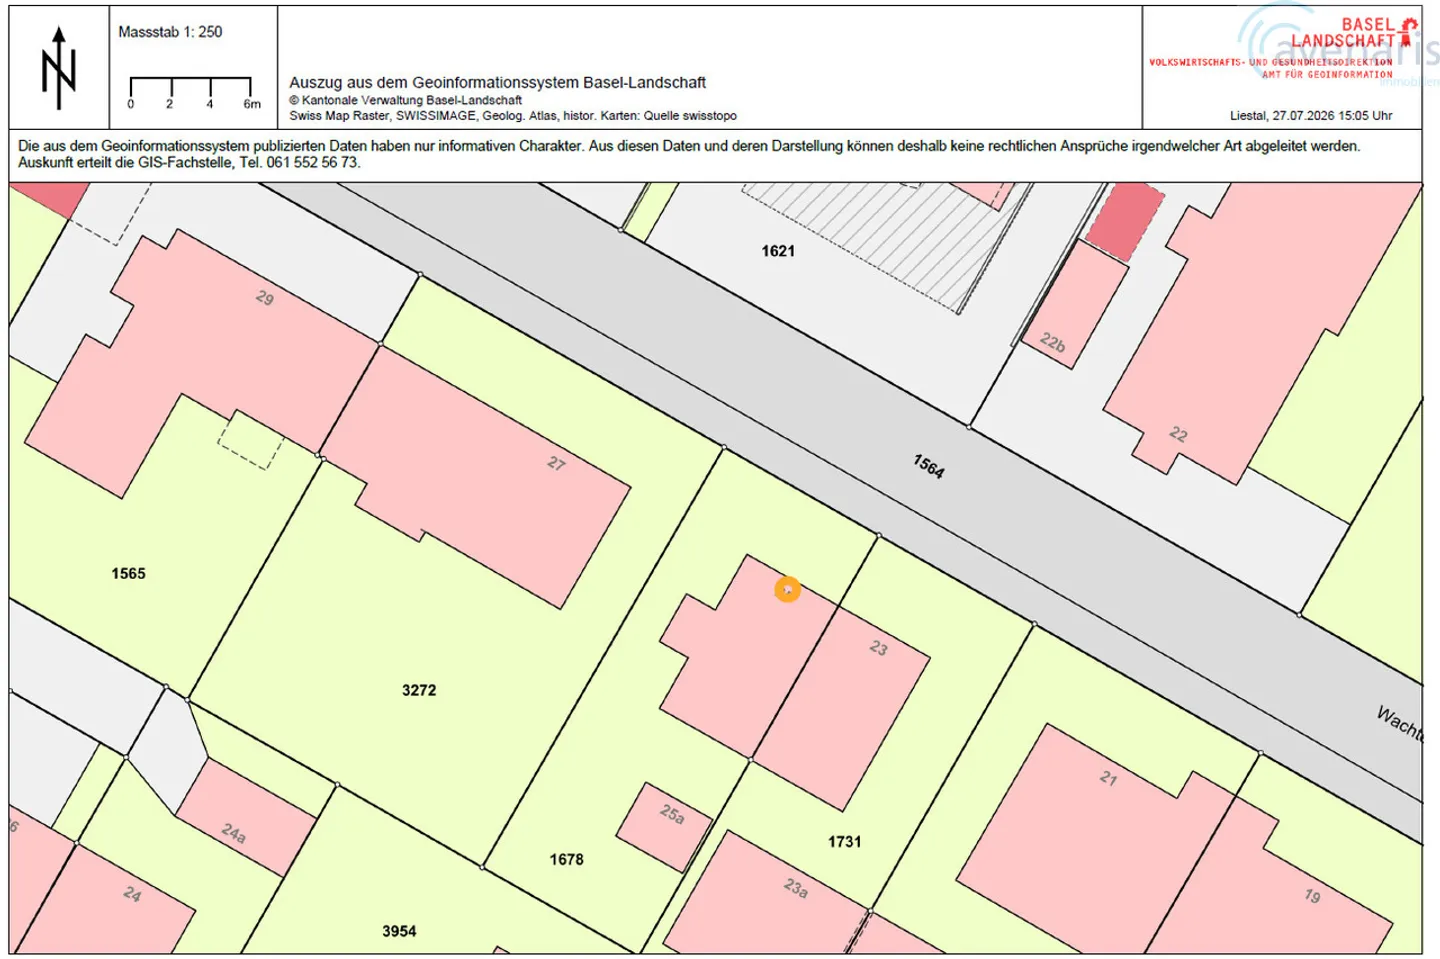Viewport: 1440px width, 959px height.
Task: Click house number 27 label
Action: (557, 463)
